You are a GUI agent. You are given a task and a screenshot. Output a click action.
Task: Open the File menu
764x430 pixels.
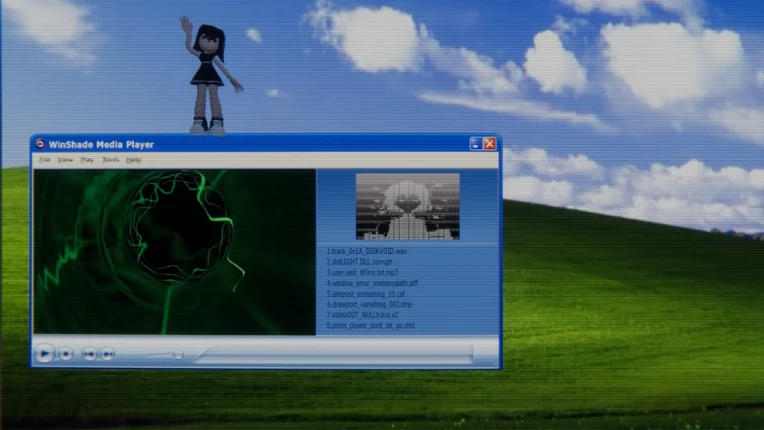pyautogui.click(x=45, y=160)
